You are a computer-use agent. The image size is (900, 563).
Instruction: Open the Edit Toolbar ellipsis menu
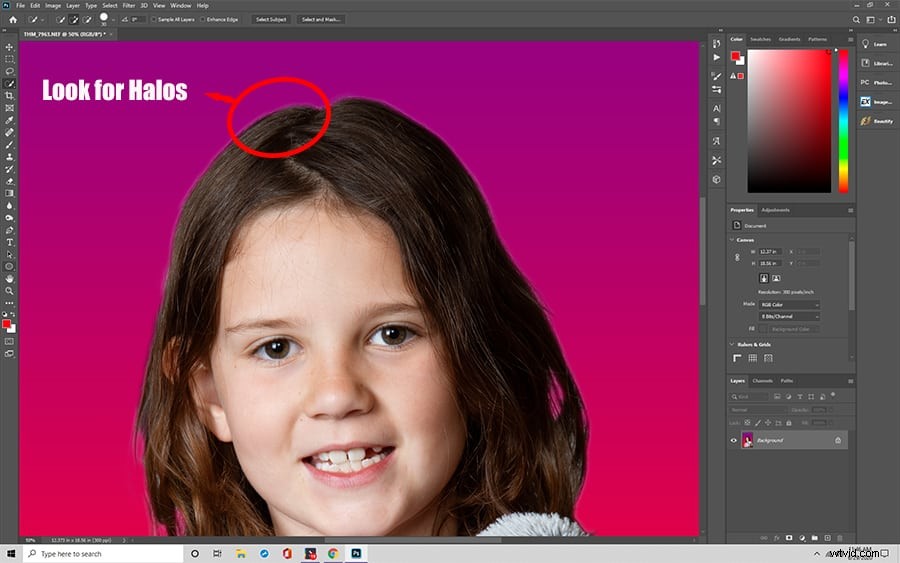click(9, 302)
